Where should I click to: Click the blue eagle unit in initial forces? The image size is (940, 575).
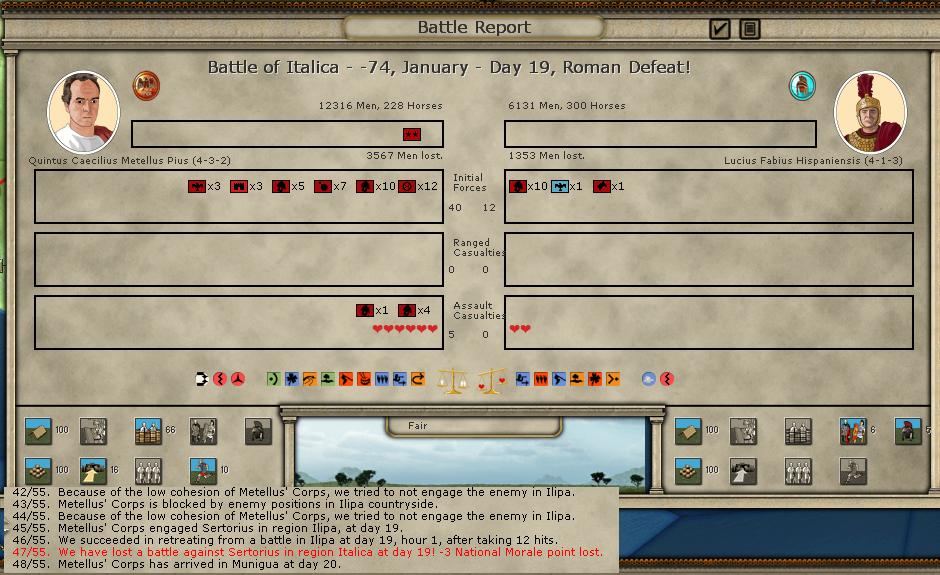coord(560,186)
